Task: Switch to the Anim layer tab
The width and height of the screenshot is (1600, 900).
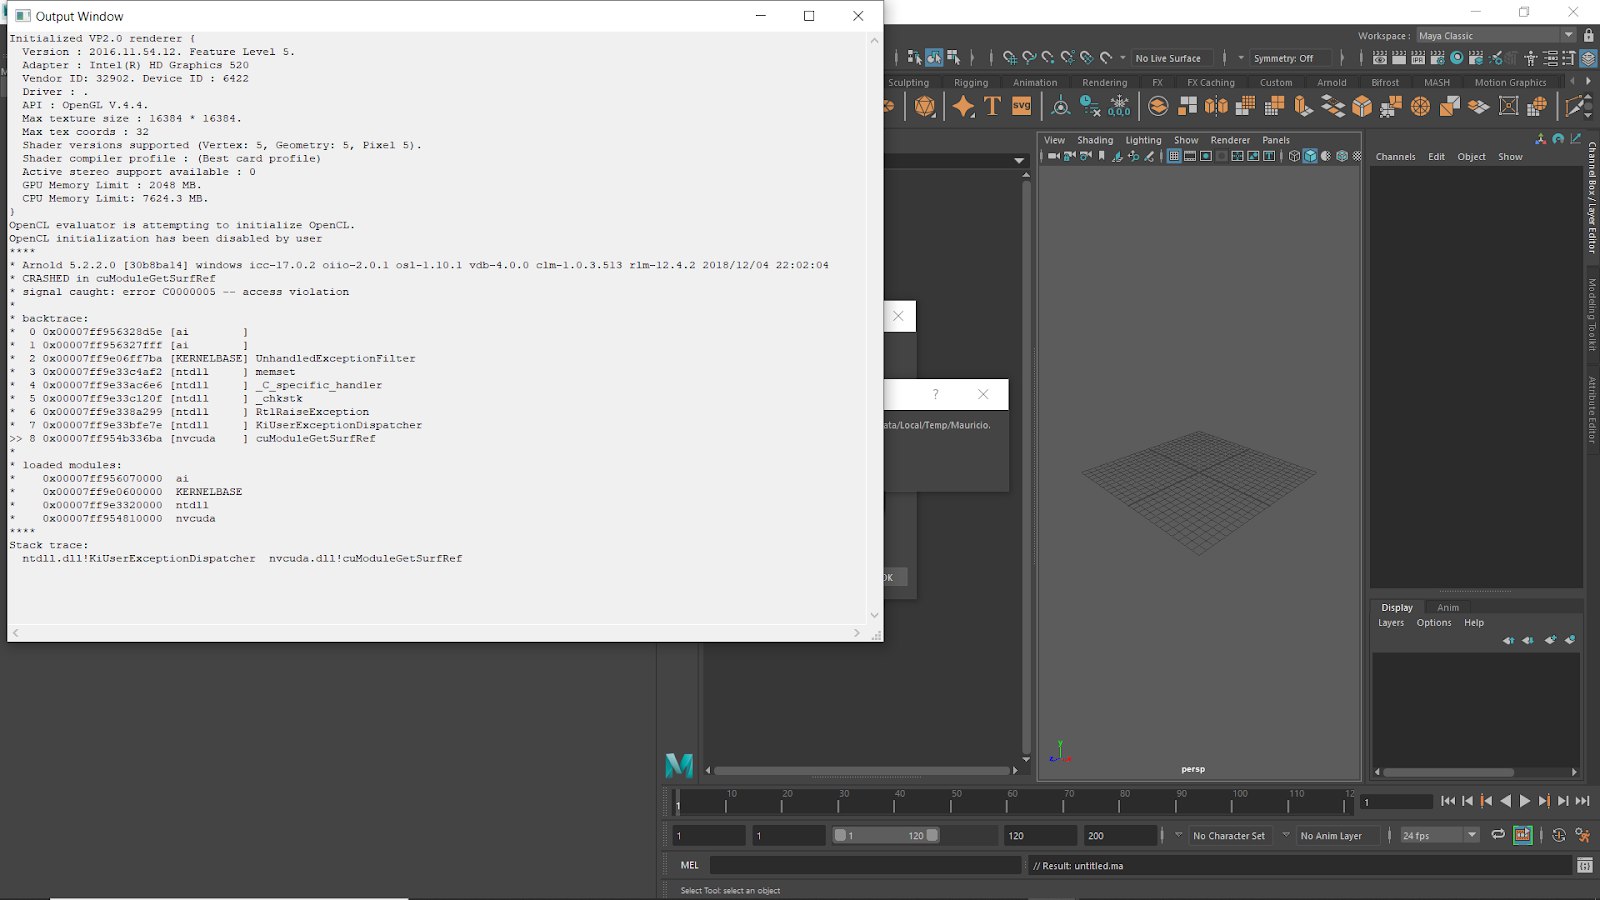Action: coord(1448,607)
